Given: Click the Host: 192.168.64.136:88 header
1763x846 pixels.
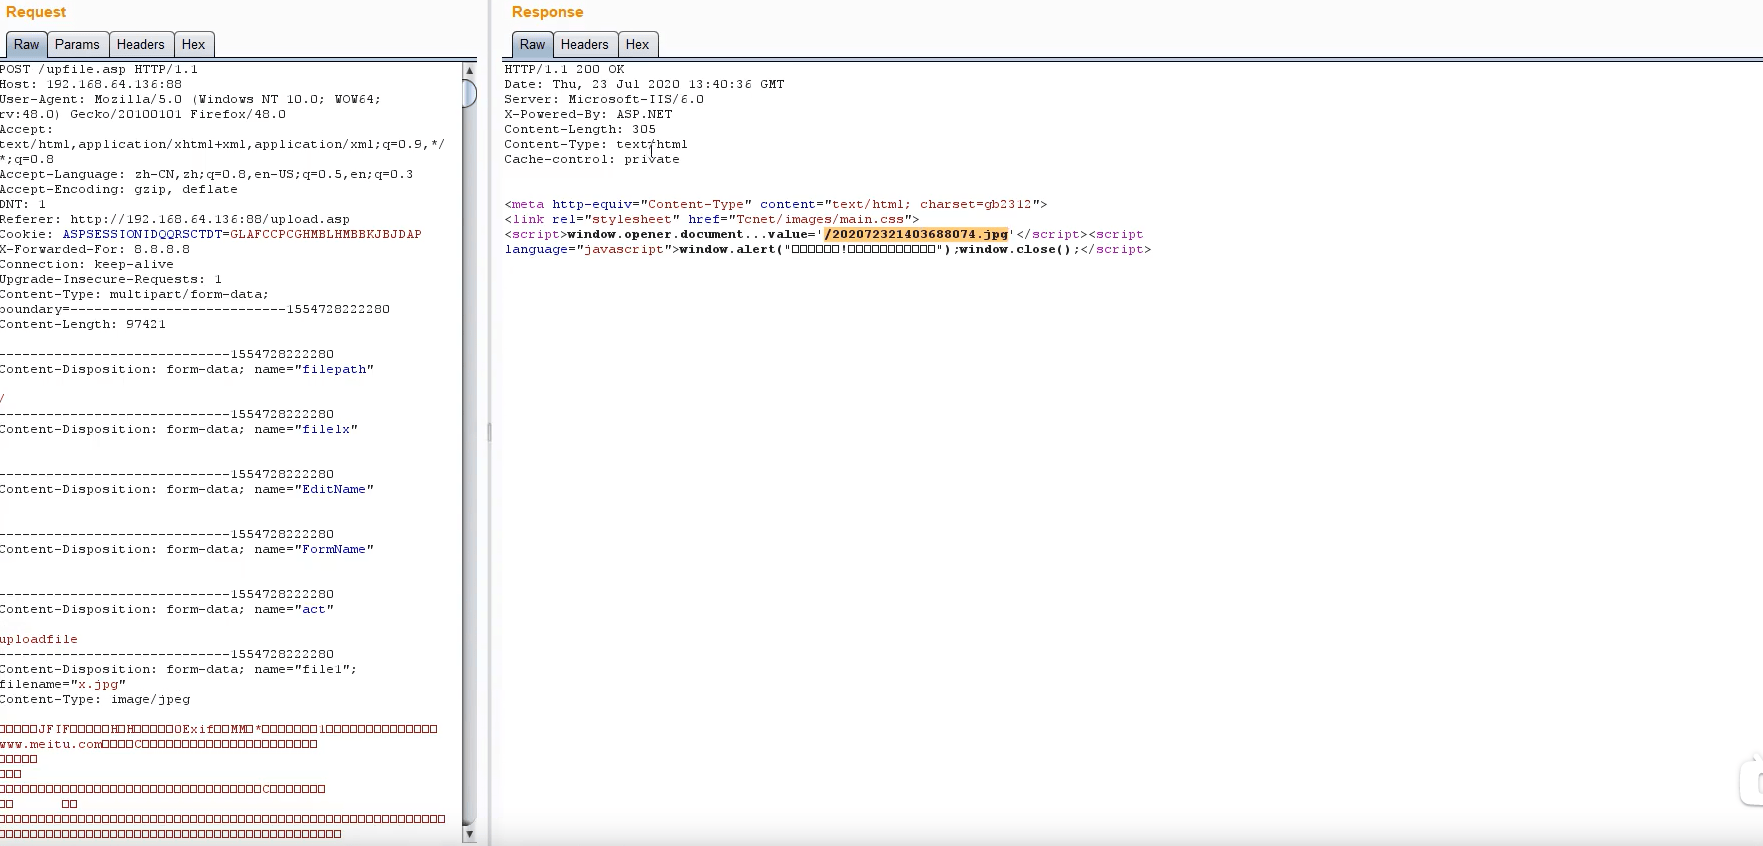Looking at the screenshot, I should click(x=91, y=84).
